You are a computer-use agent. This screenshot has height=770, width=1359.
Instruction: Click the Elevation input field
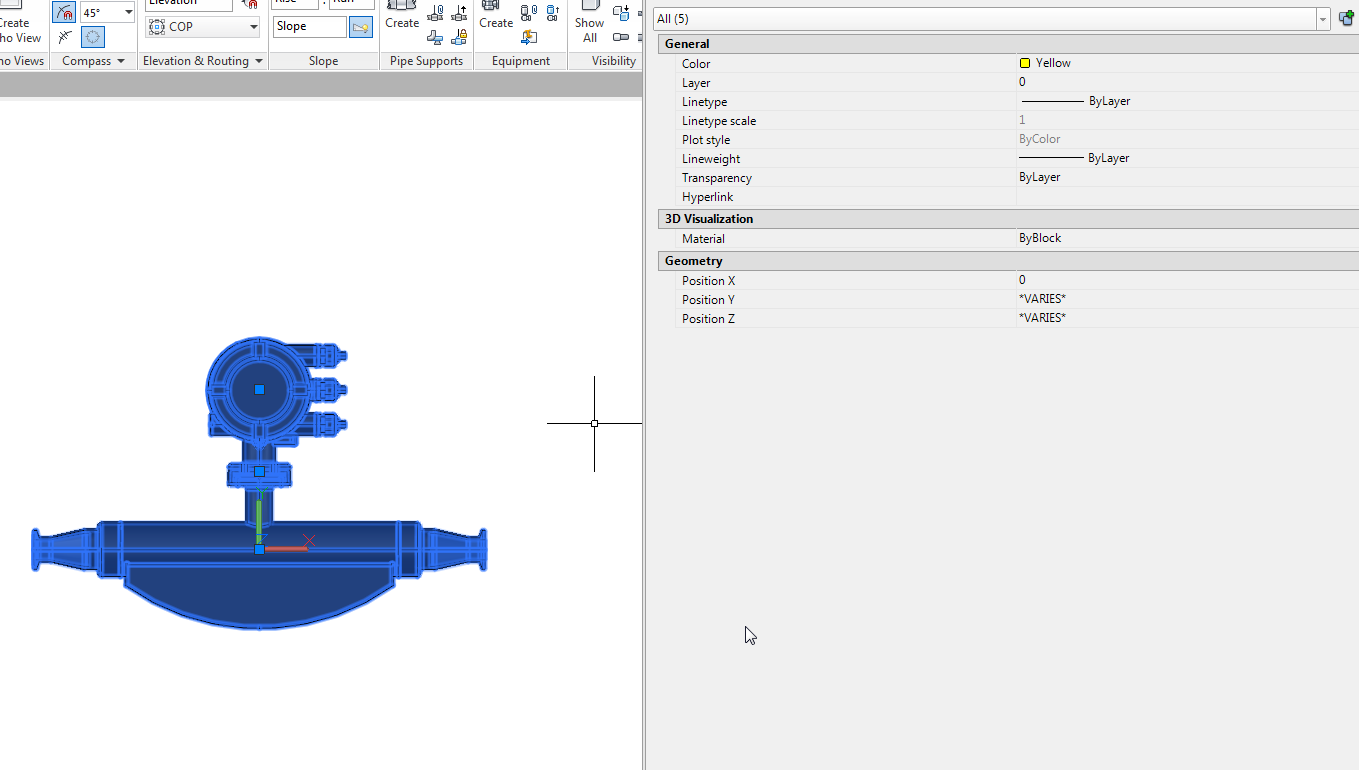point(190,4)
